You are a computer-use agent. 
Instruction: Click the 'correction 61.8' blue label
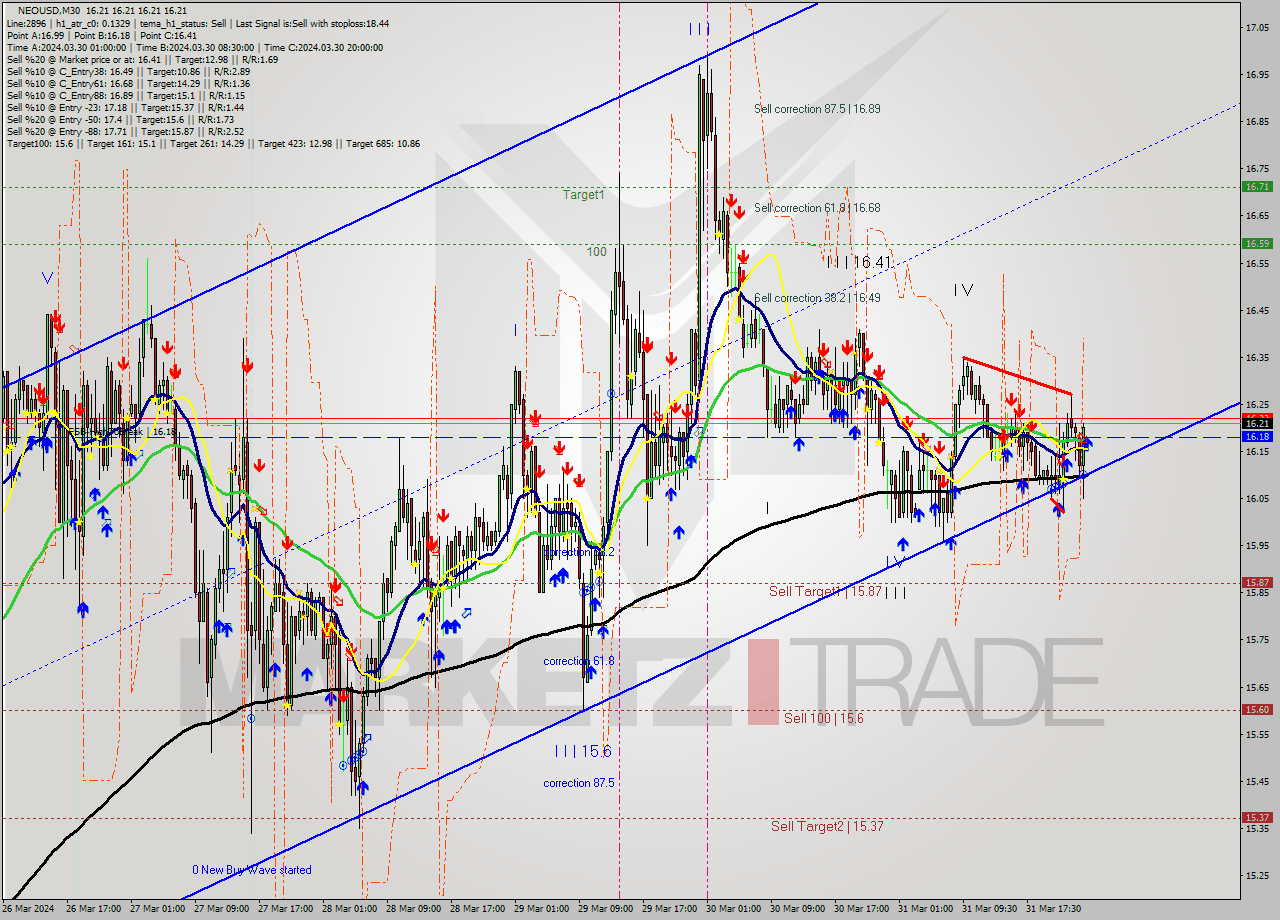[579, 662]
